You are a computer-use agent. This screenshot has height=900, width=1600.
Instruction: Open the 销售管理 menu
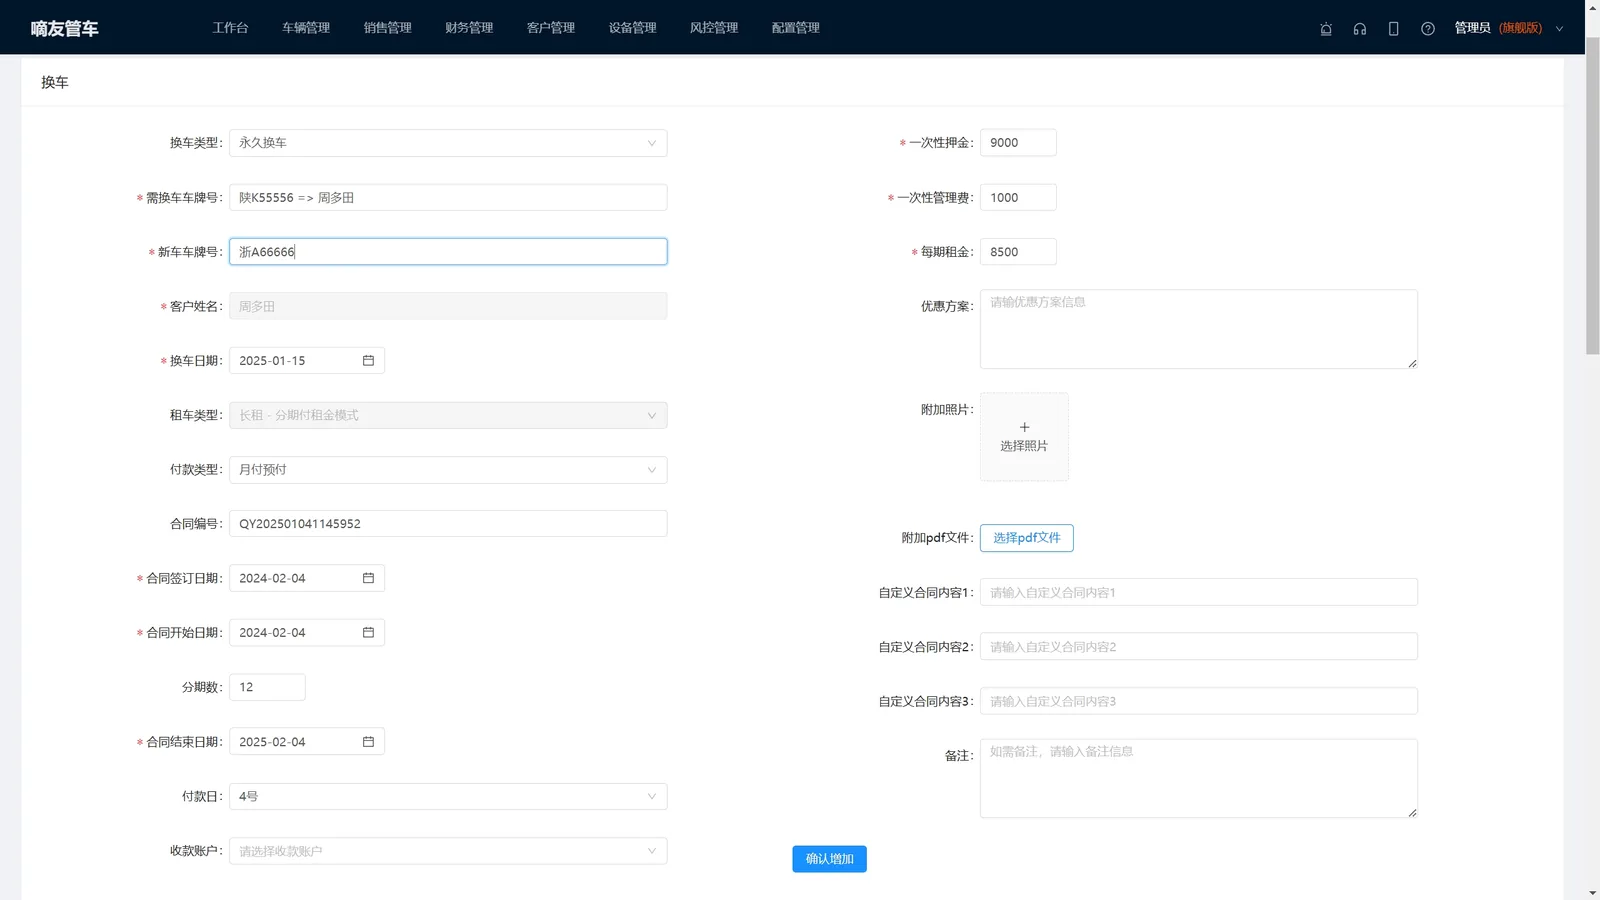click(x=388, y=28)
